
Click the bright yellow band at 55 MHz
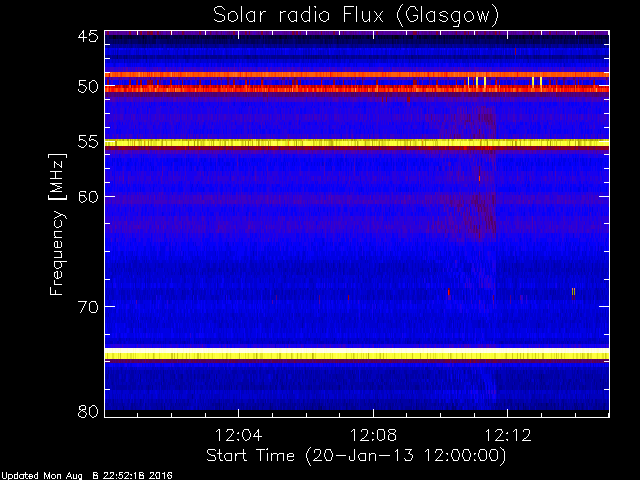click(357, 143)
